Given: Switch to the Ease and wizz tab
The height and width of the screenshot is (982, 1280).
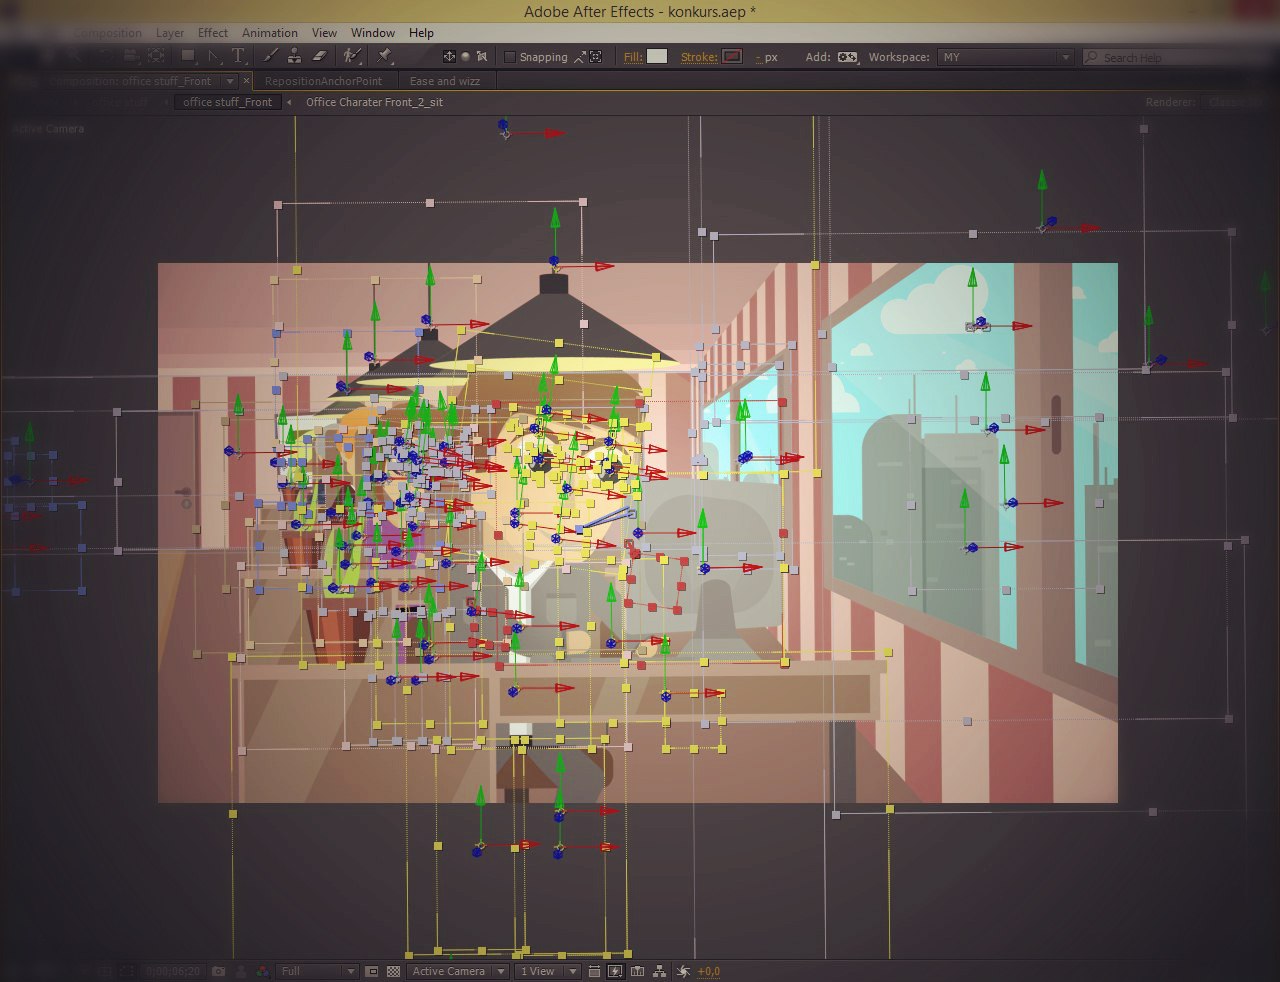Looking at the screenshot, I should click(x=445, y=81).
